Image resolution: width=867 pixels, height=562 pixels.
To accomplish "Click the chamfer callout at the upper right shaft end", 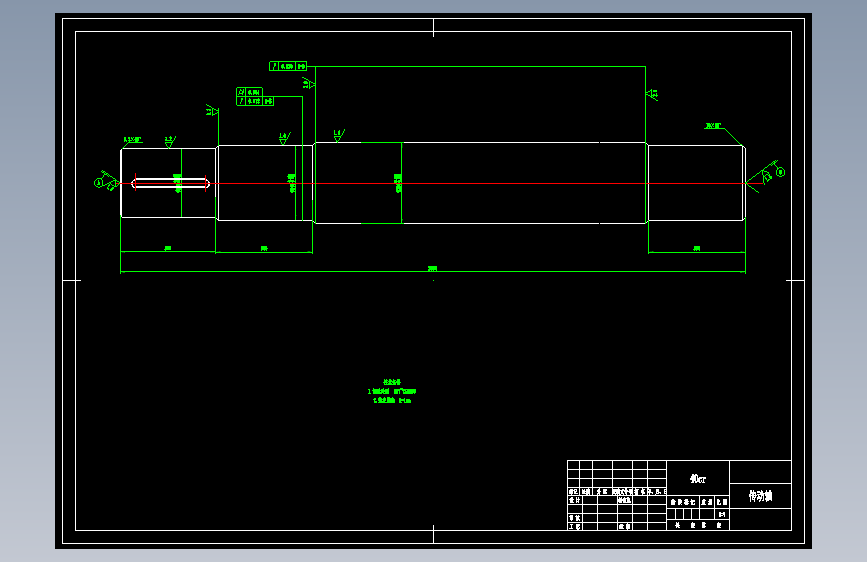I will click(713, 126).
